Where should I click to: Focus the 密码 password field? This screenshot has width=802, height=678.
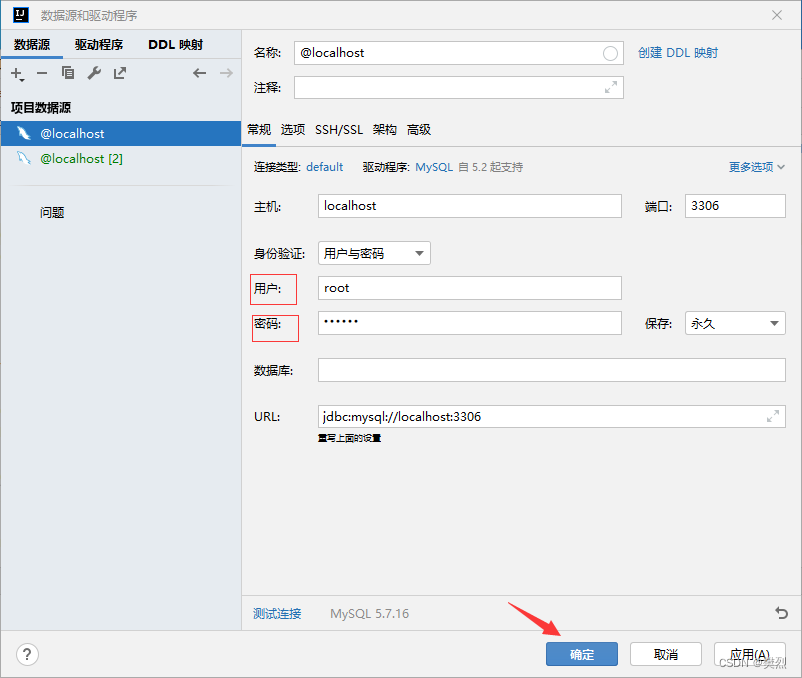point(470,323)
